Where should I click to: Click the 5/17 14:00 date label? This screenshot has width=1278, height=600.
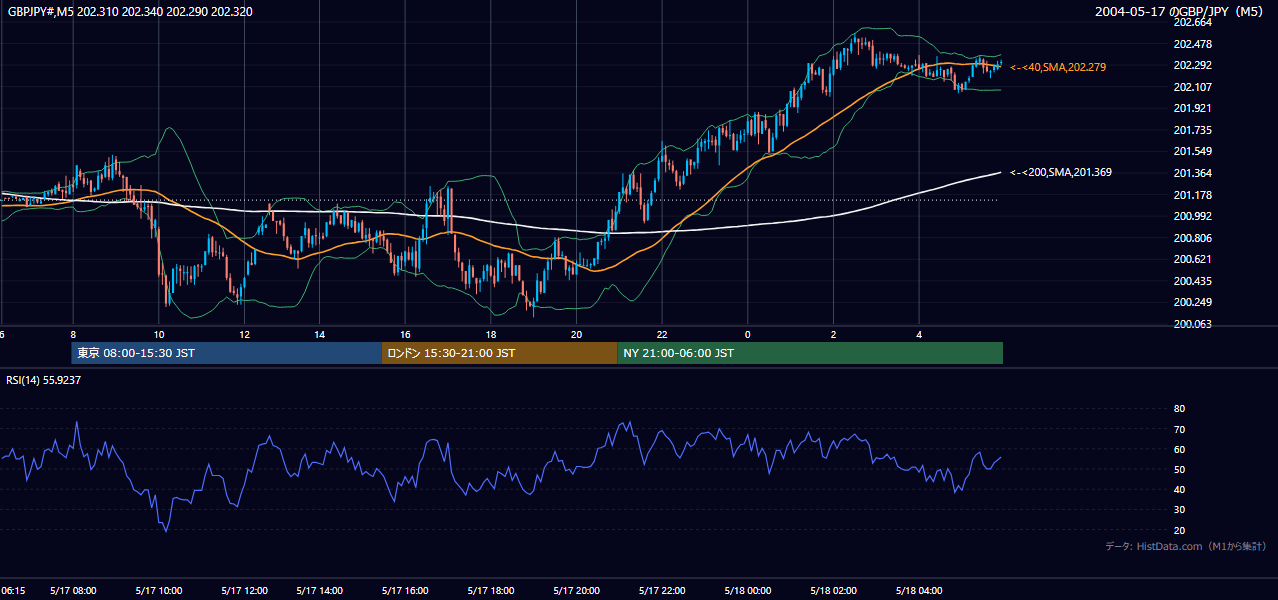319,591
